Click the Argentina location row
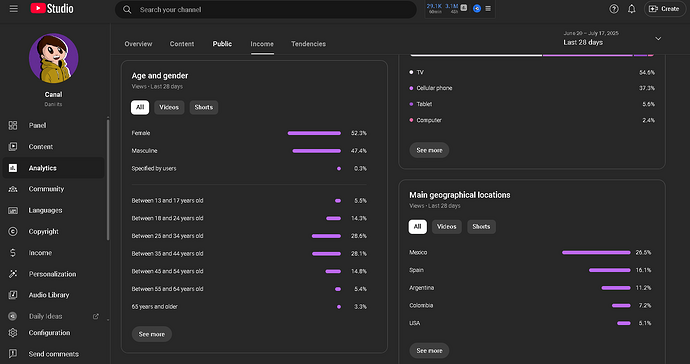This screenshot has width=690, height=364. [530, 288]
